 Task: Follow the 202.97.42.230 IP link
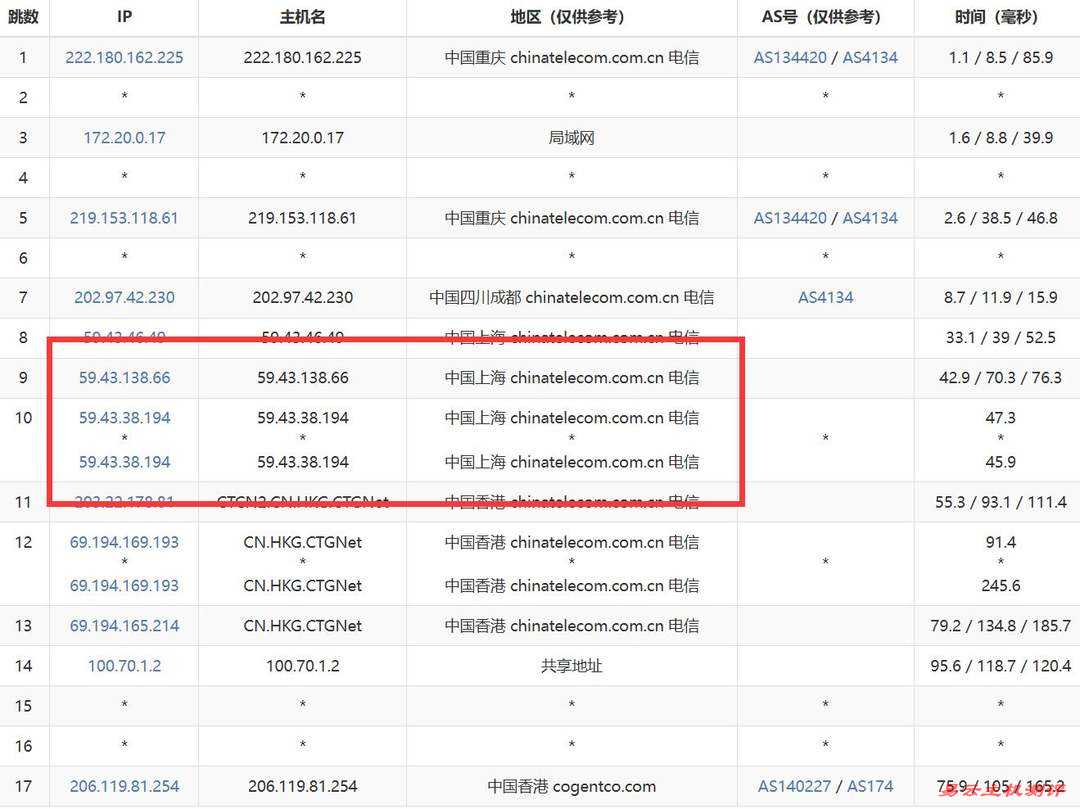pyautogui.click(x=124, y=298)
